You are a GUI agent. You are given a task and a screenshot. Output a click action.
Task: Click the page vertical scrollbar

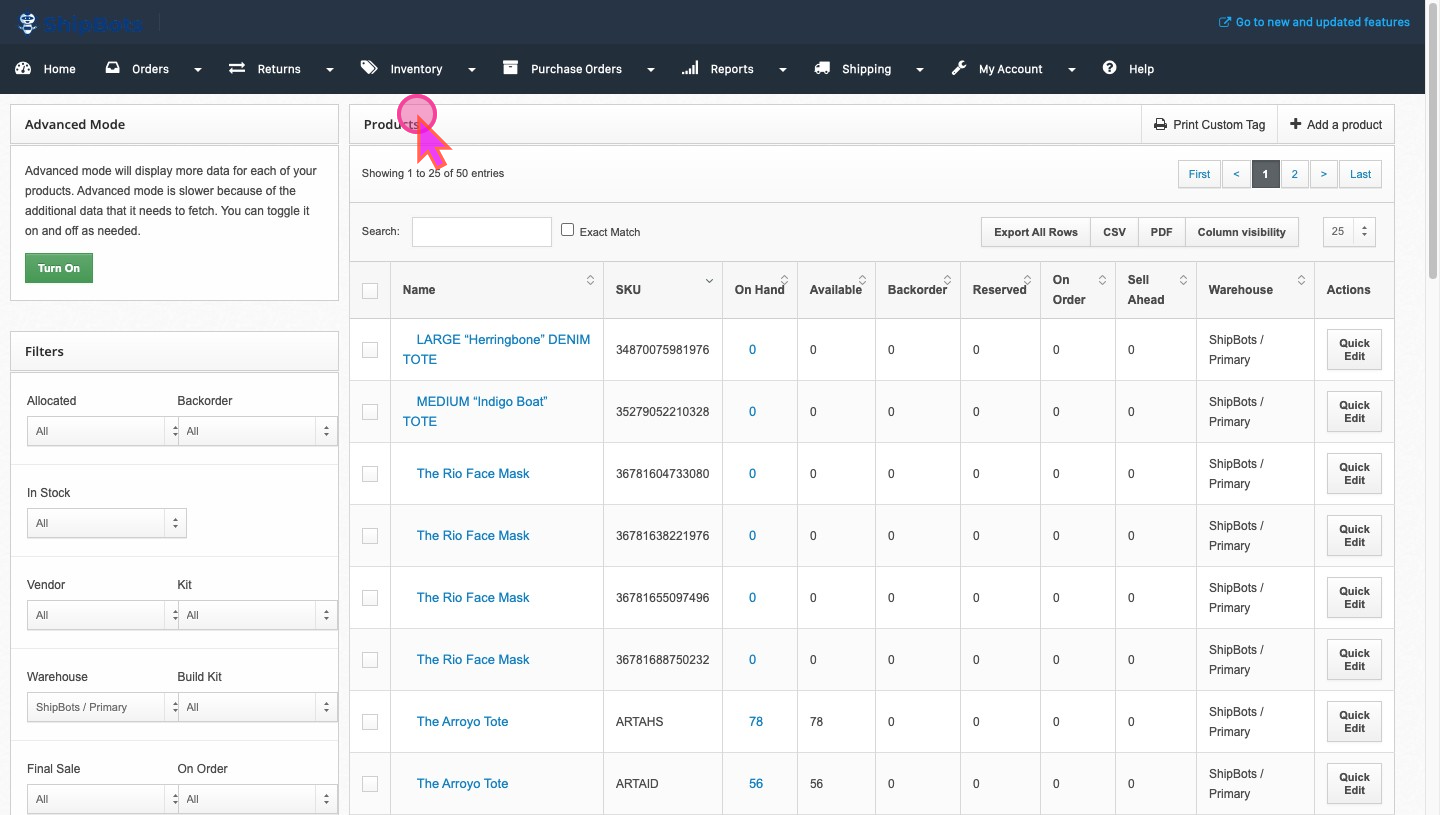[1432, 140]
